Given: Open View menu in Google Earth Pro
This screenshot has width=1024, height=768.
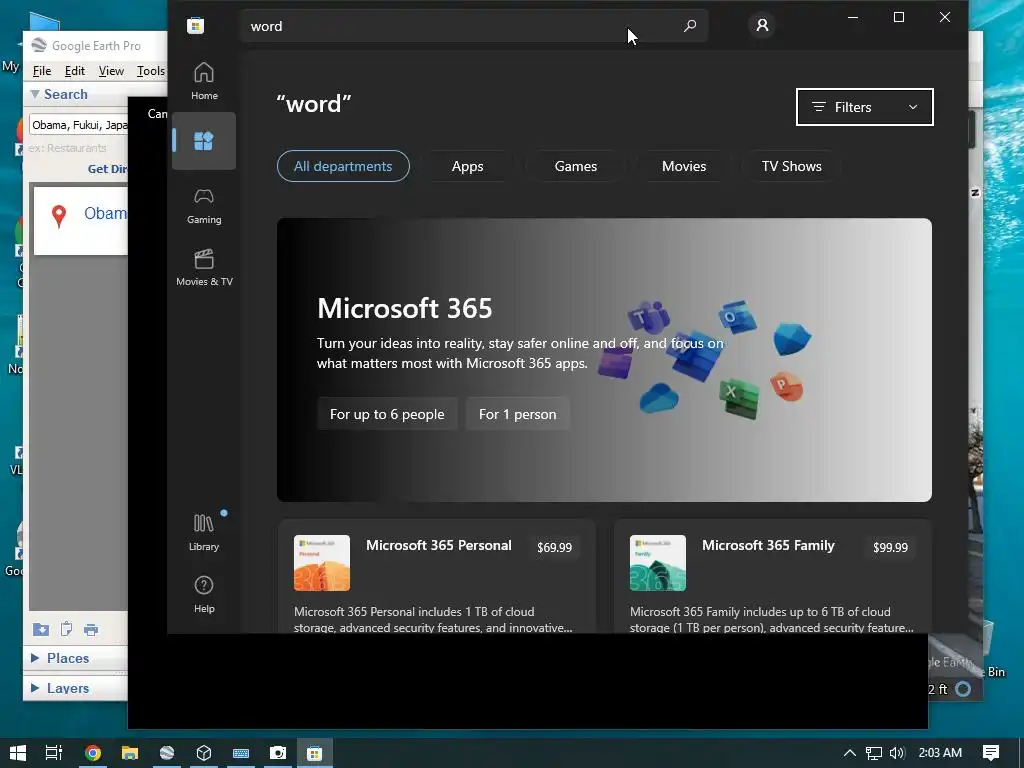Looking at the screenshot, I should [111, 71].
